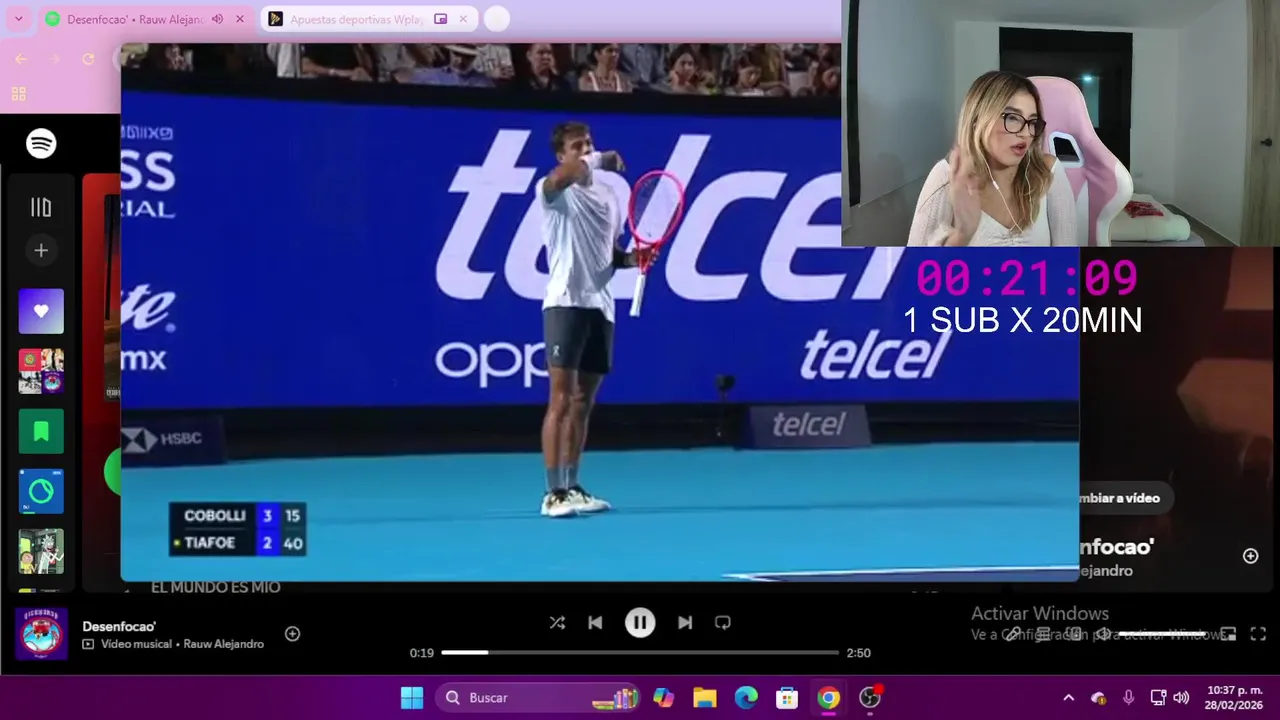Screen dimensions: 1280x720
Task: Close the Desenfocao' browser tab
Action: (x=240, y=19)
